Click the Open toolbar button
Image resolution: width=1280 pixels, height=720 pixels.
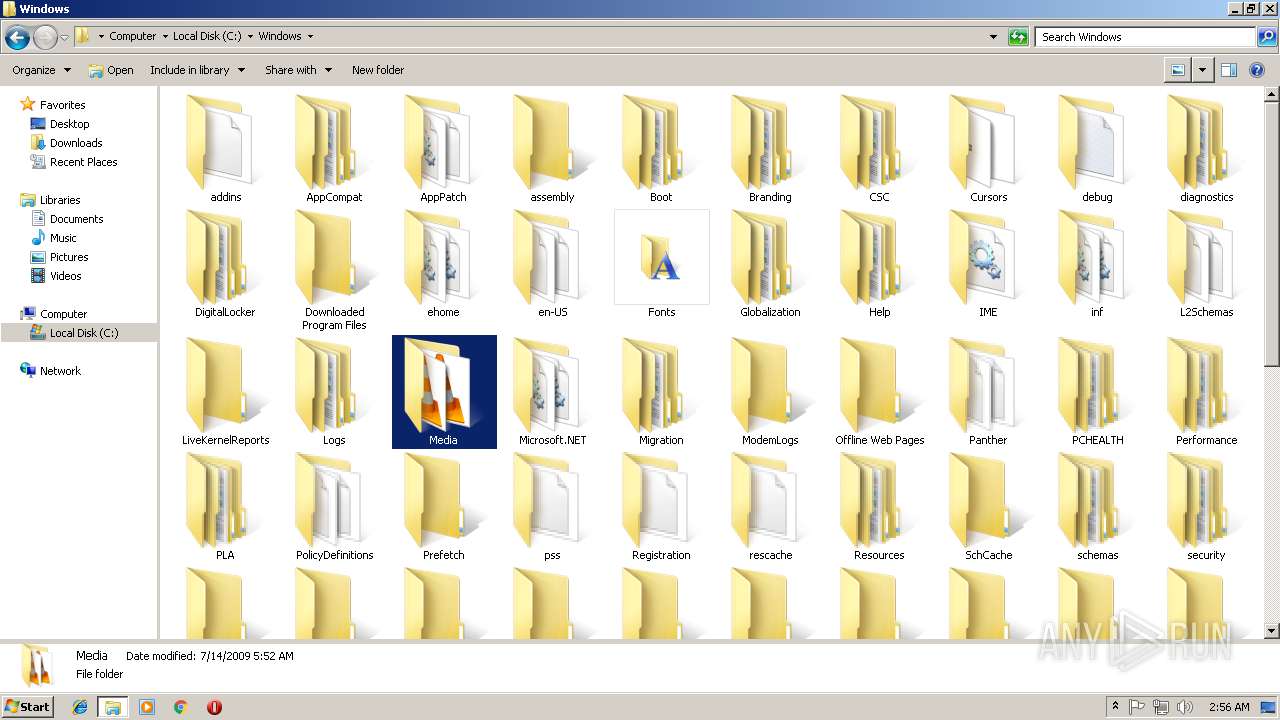[x=111, y=70]
